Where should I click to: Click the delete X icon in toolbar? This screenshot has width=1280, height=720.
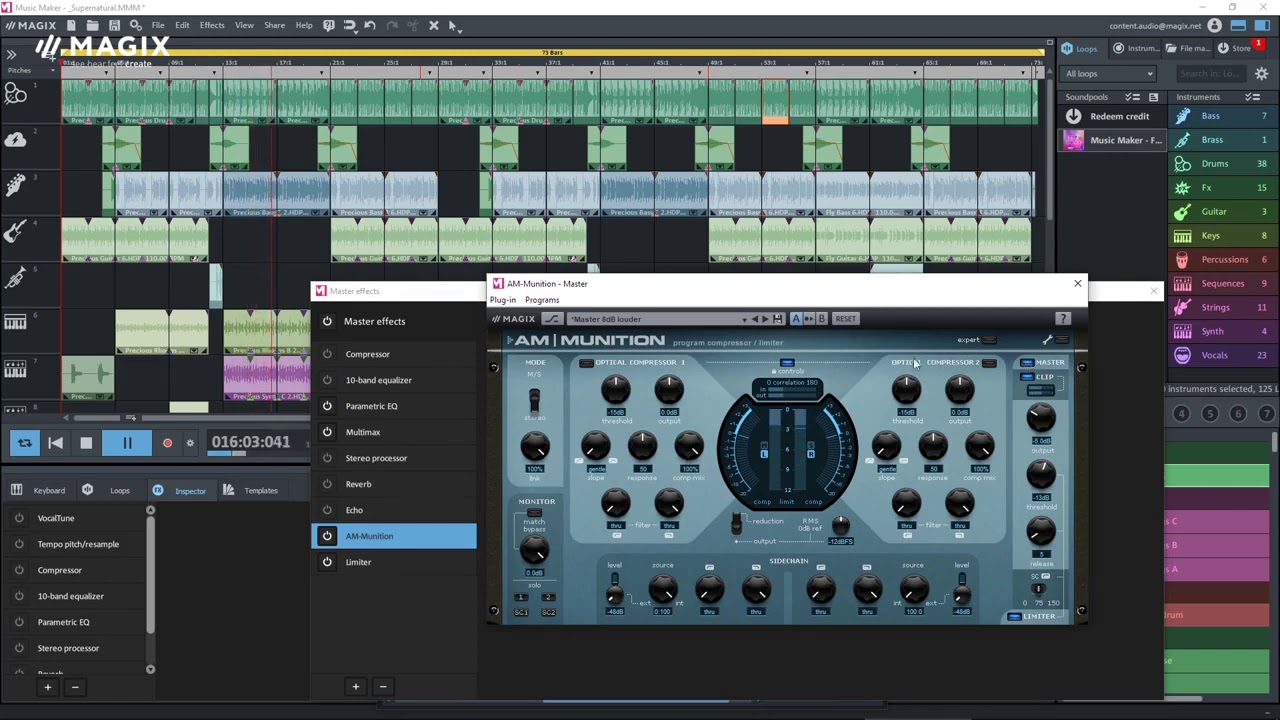(x=433, y=25)
